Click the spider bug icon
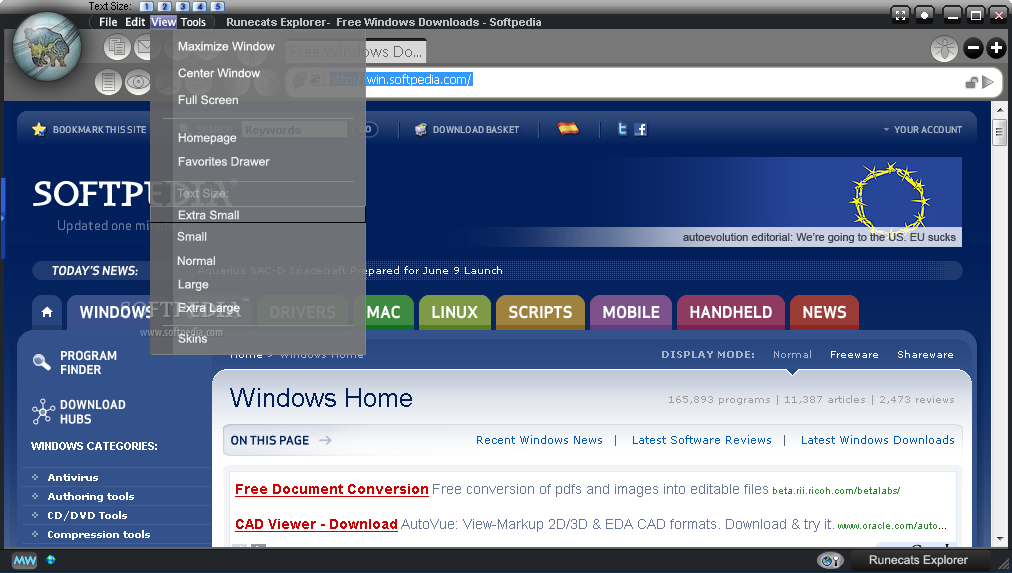Image resolution: width=1012 pixels, height=573 pixels. pyautogui.click(x=944, y=48)
